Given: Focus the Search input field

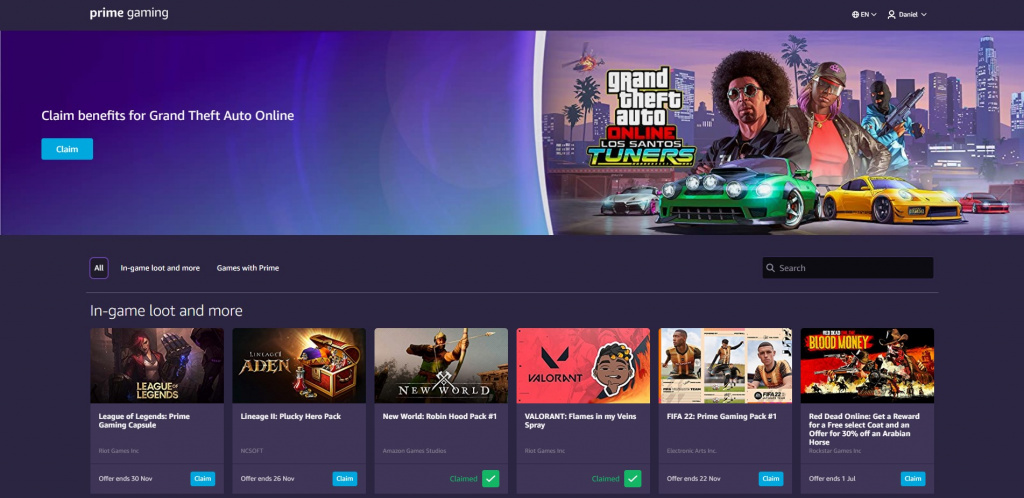Looking at the screenshot, I should (x=848, y=268).
